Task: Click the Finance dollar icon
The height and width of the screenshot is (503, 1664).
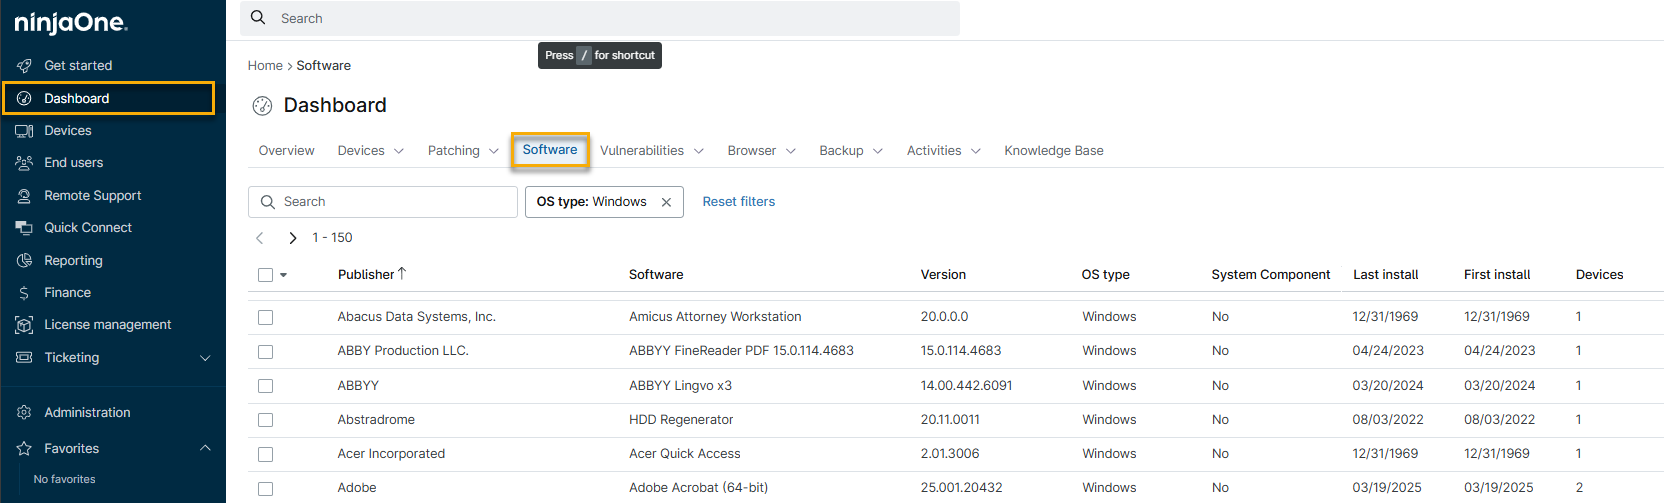Action: tap(24, 293)
